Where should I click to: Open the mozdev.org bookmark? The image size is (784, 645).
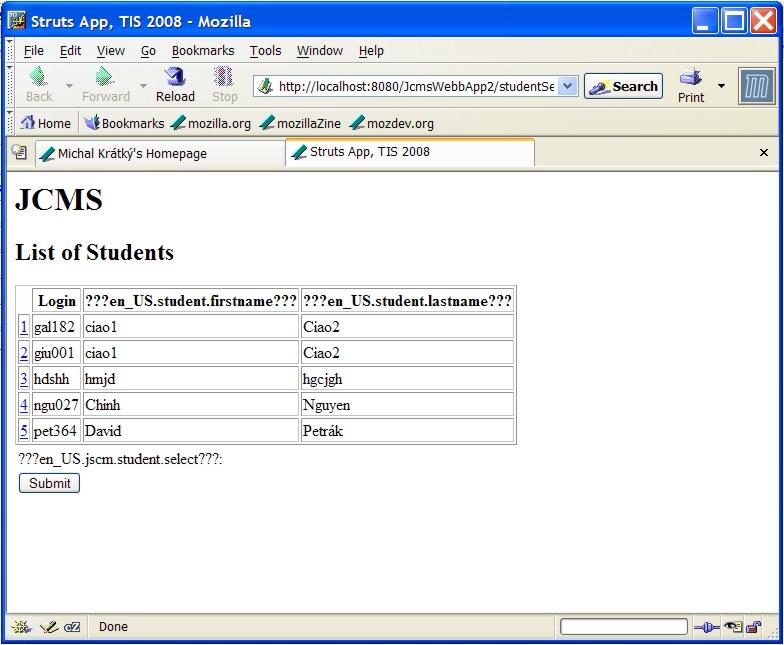392,123
